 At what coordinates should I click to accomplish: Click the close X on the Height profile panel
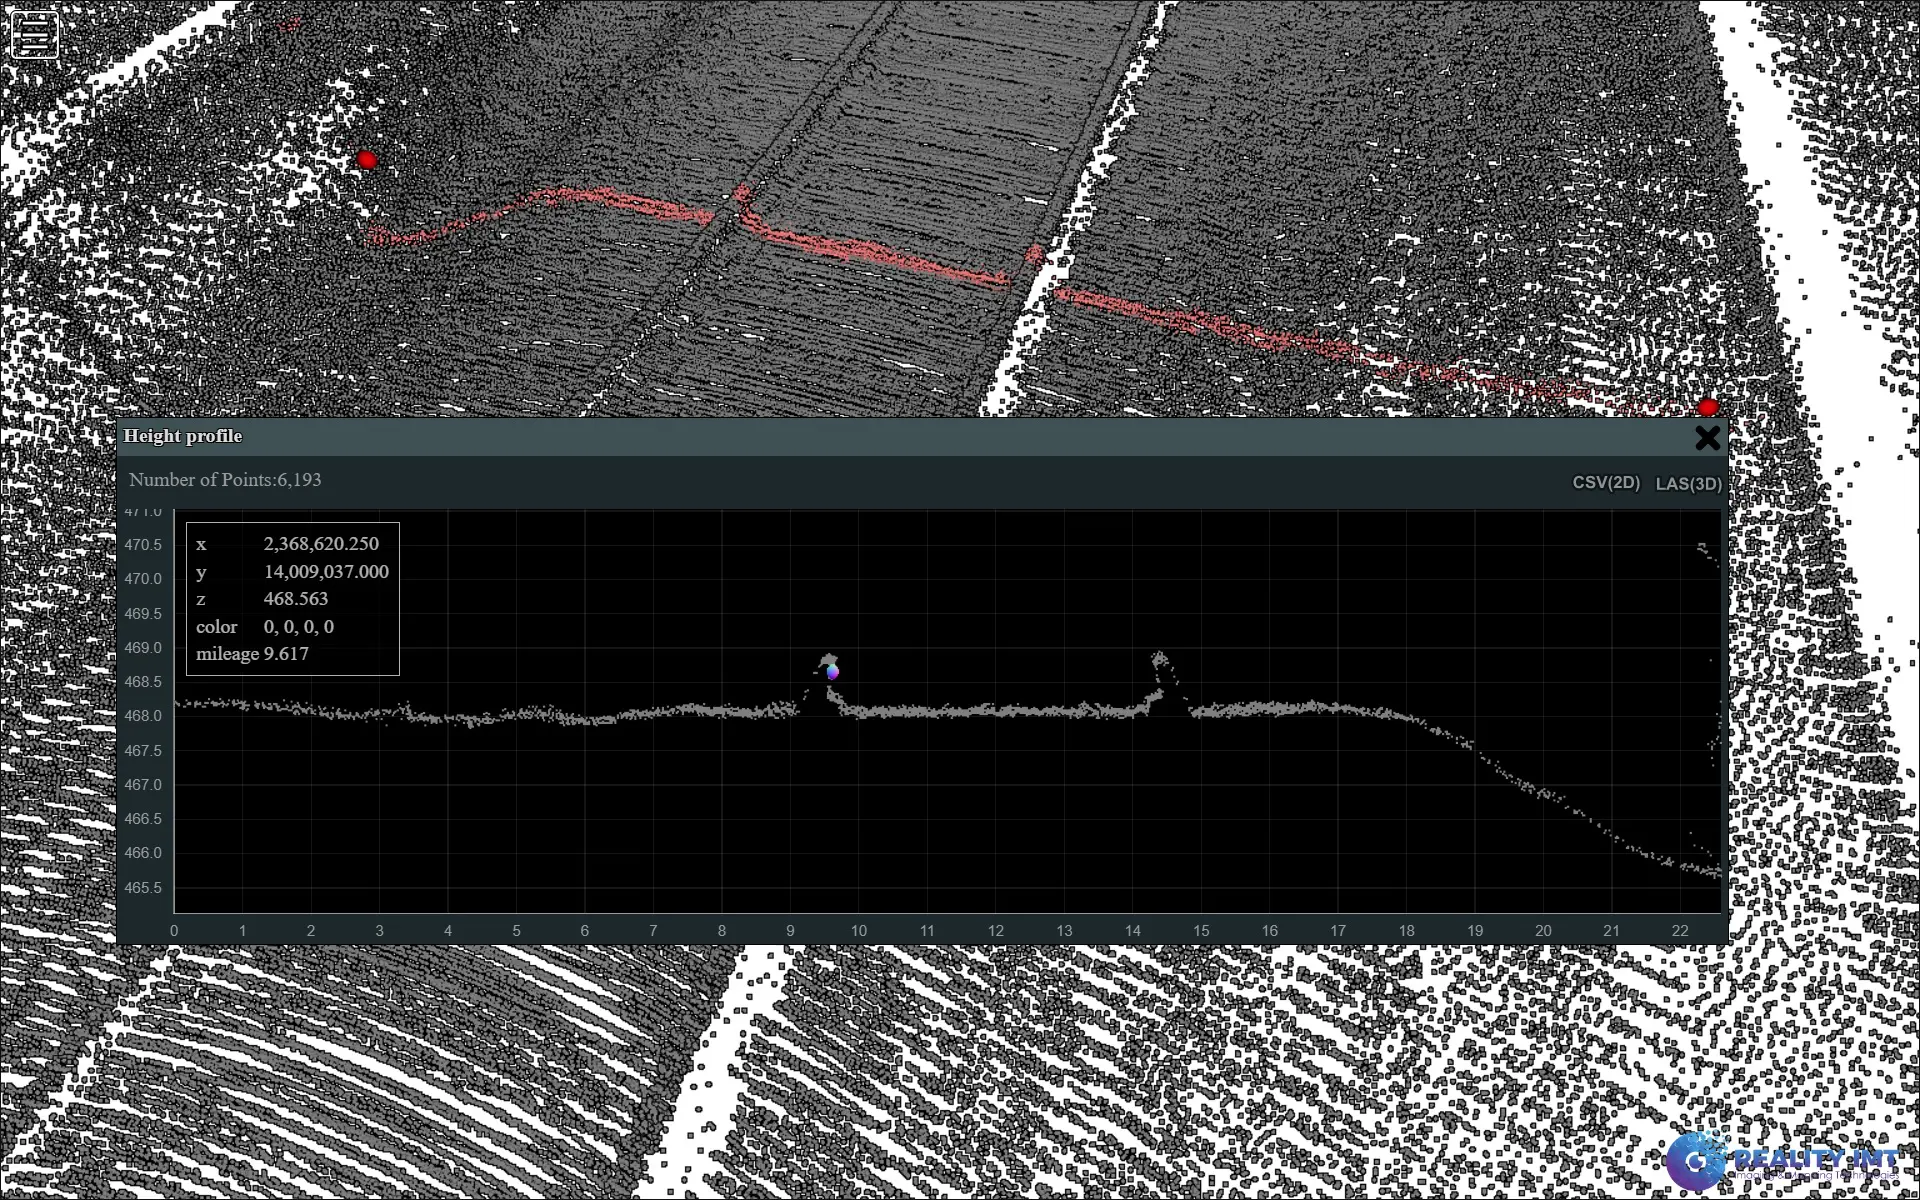[1708, 438]
